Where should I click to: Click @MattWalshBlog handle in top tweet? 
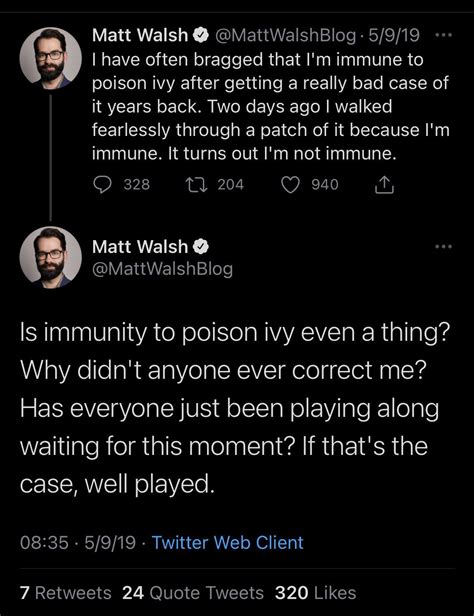point(284,35)
